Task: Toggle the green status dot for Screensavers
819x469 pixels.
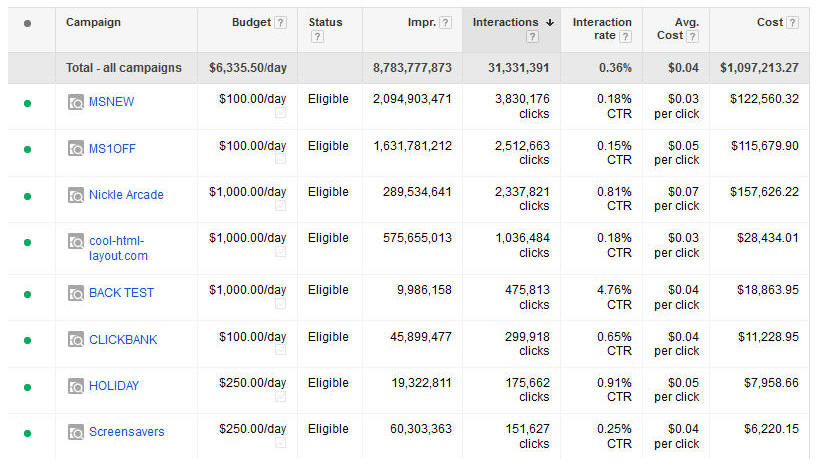Action: pos(27,433)
